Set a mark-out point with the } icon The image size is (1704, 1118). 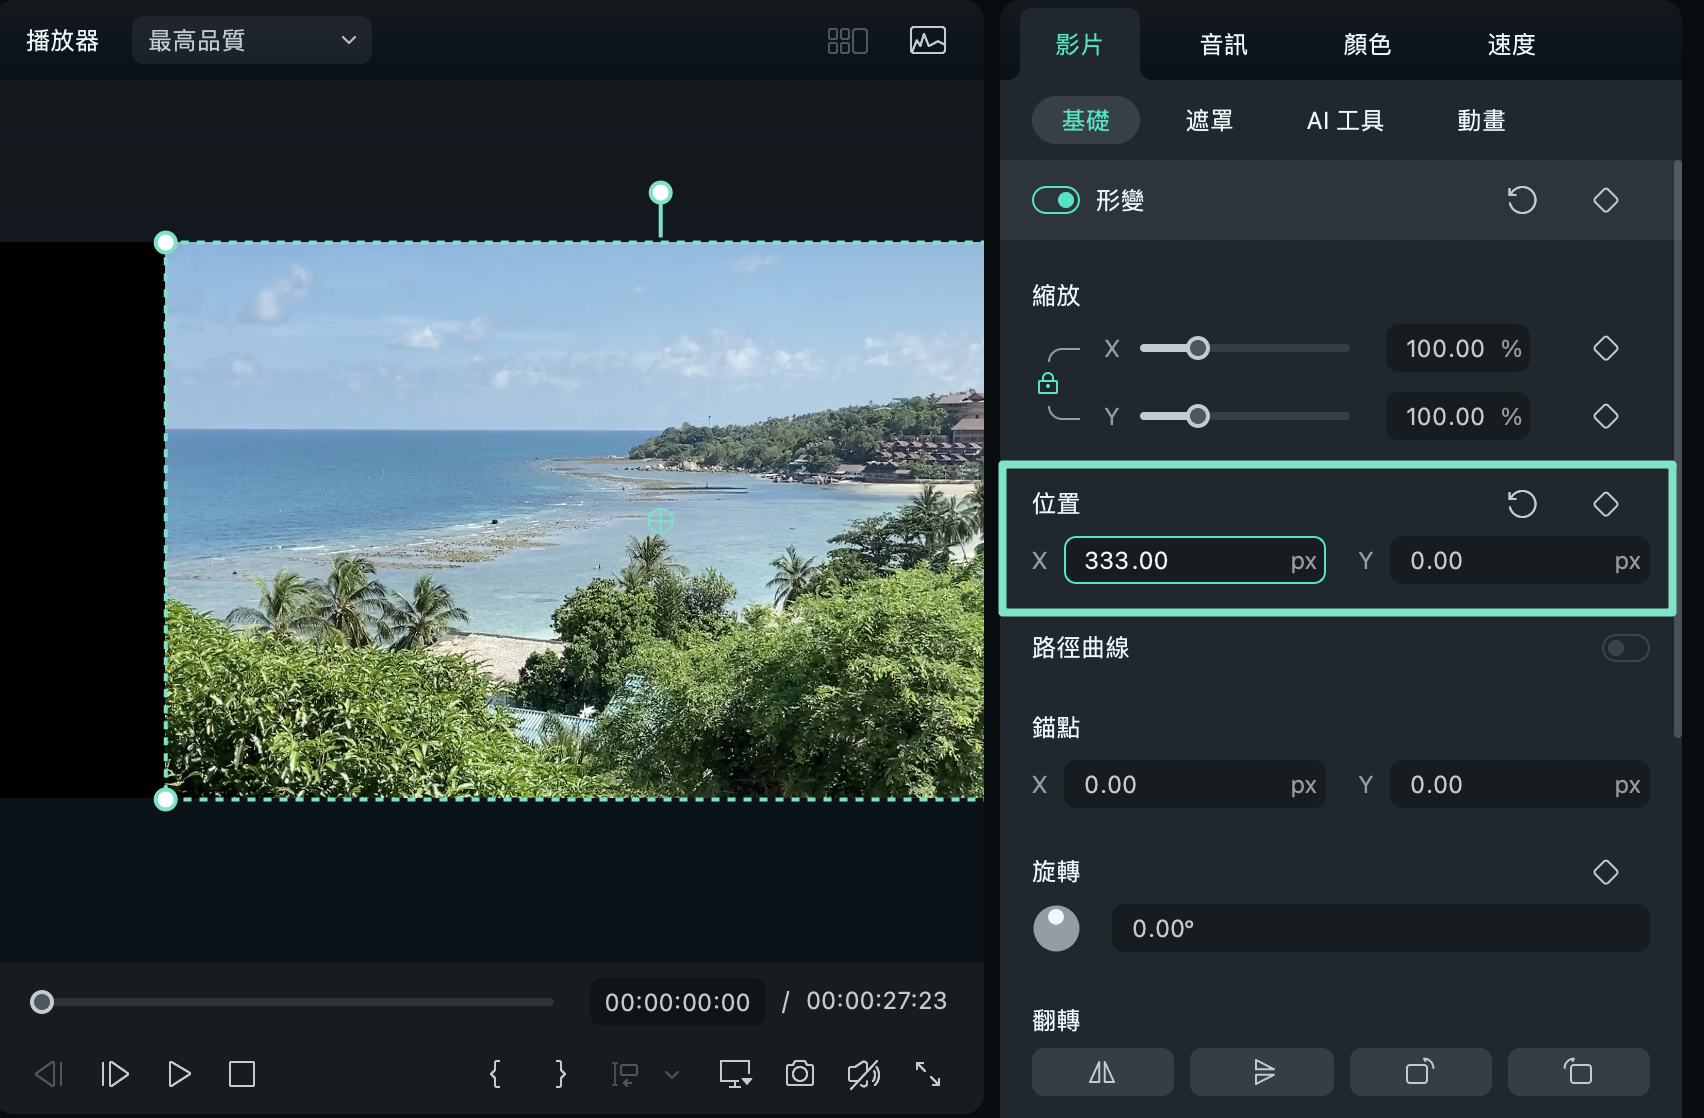(x=560, y=1073)
